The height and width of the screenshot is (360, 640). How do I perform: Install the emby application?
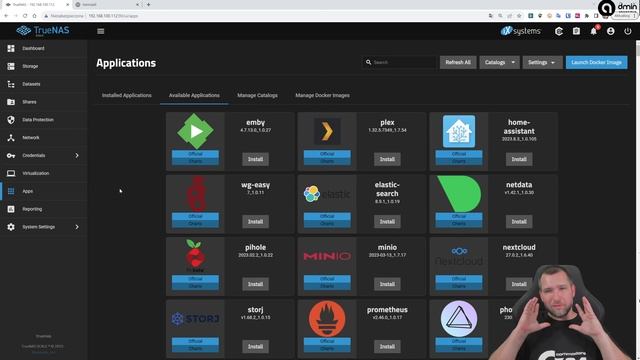(x=256, y=159)
